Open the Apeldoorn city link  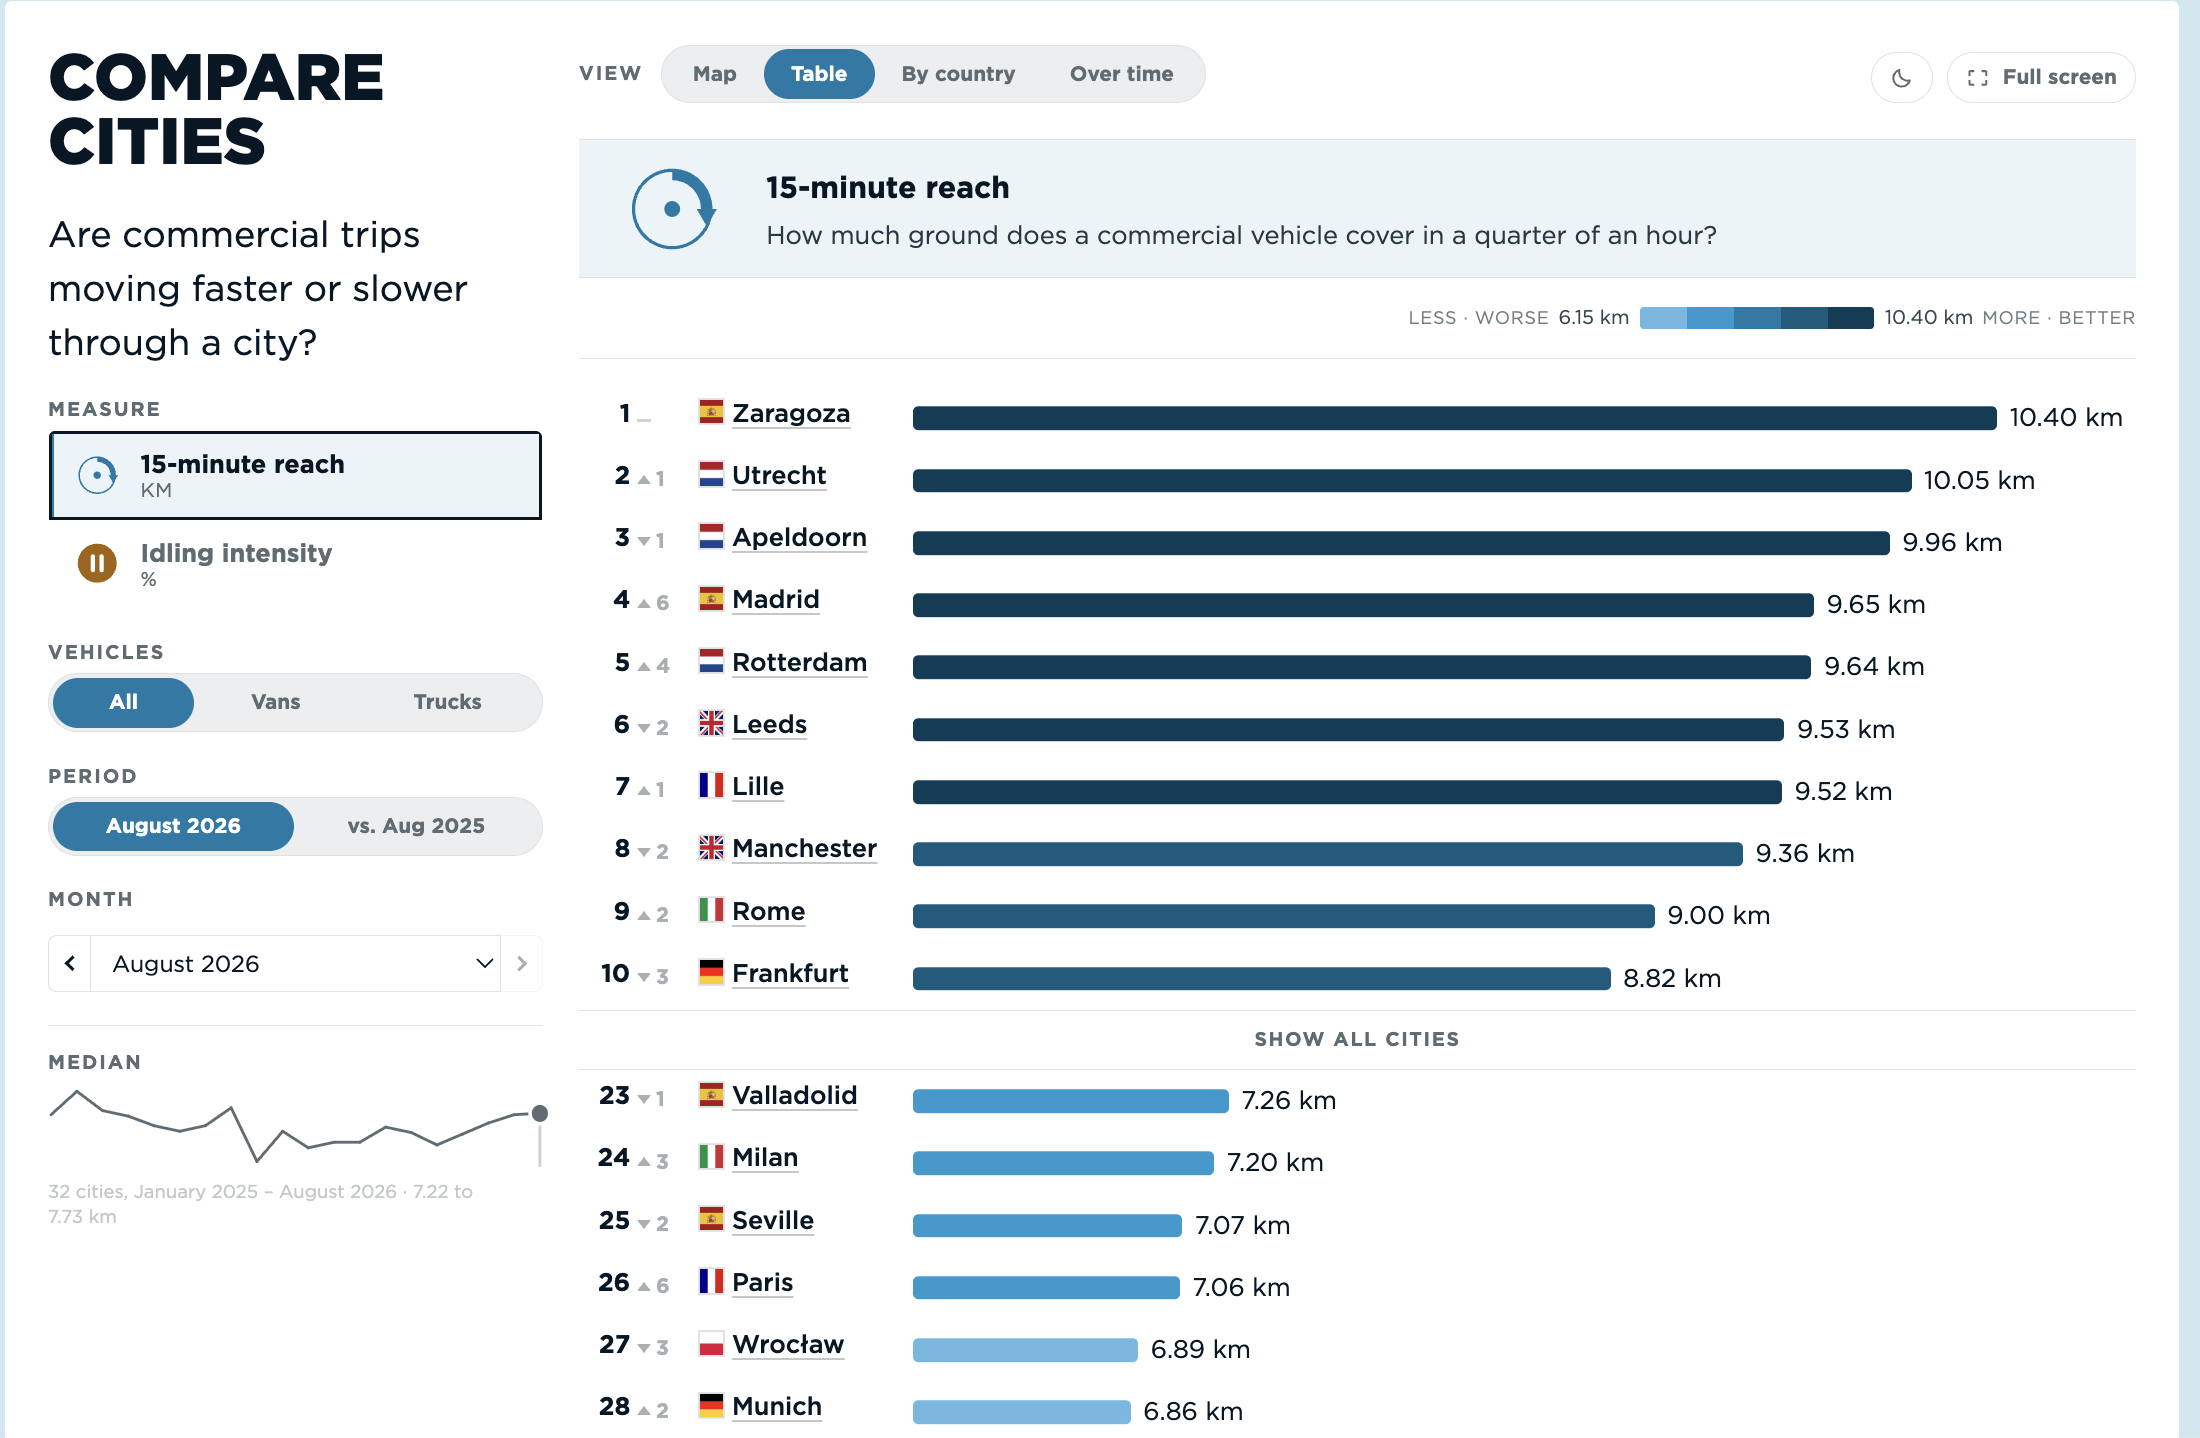pos(799,537)
